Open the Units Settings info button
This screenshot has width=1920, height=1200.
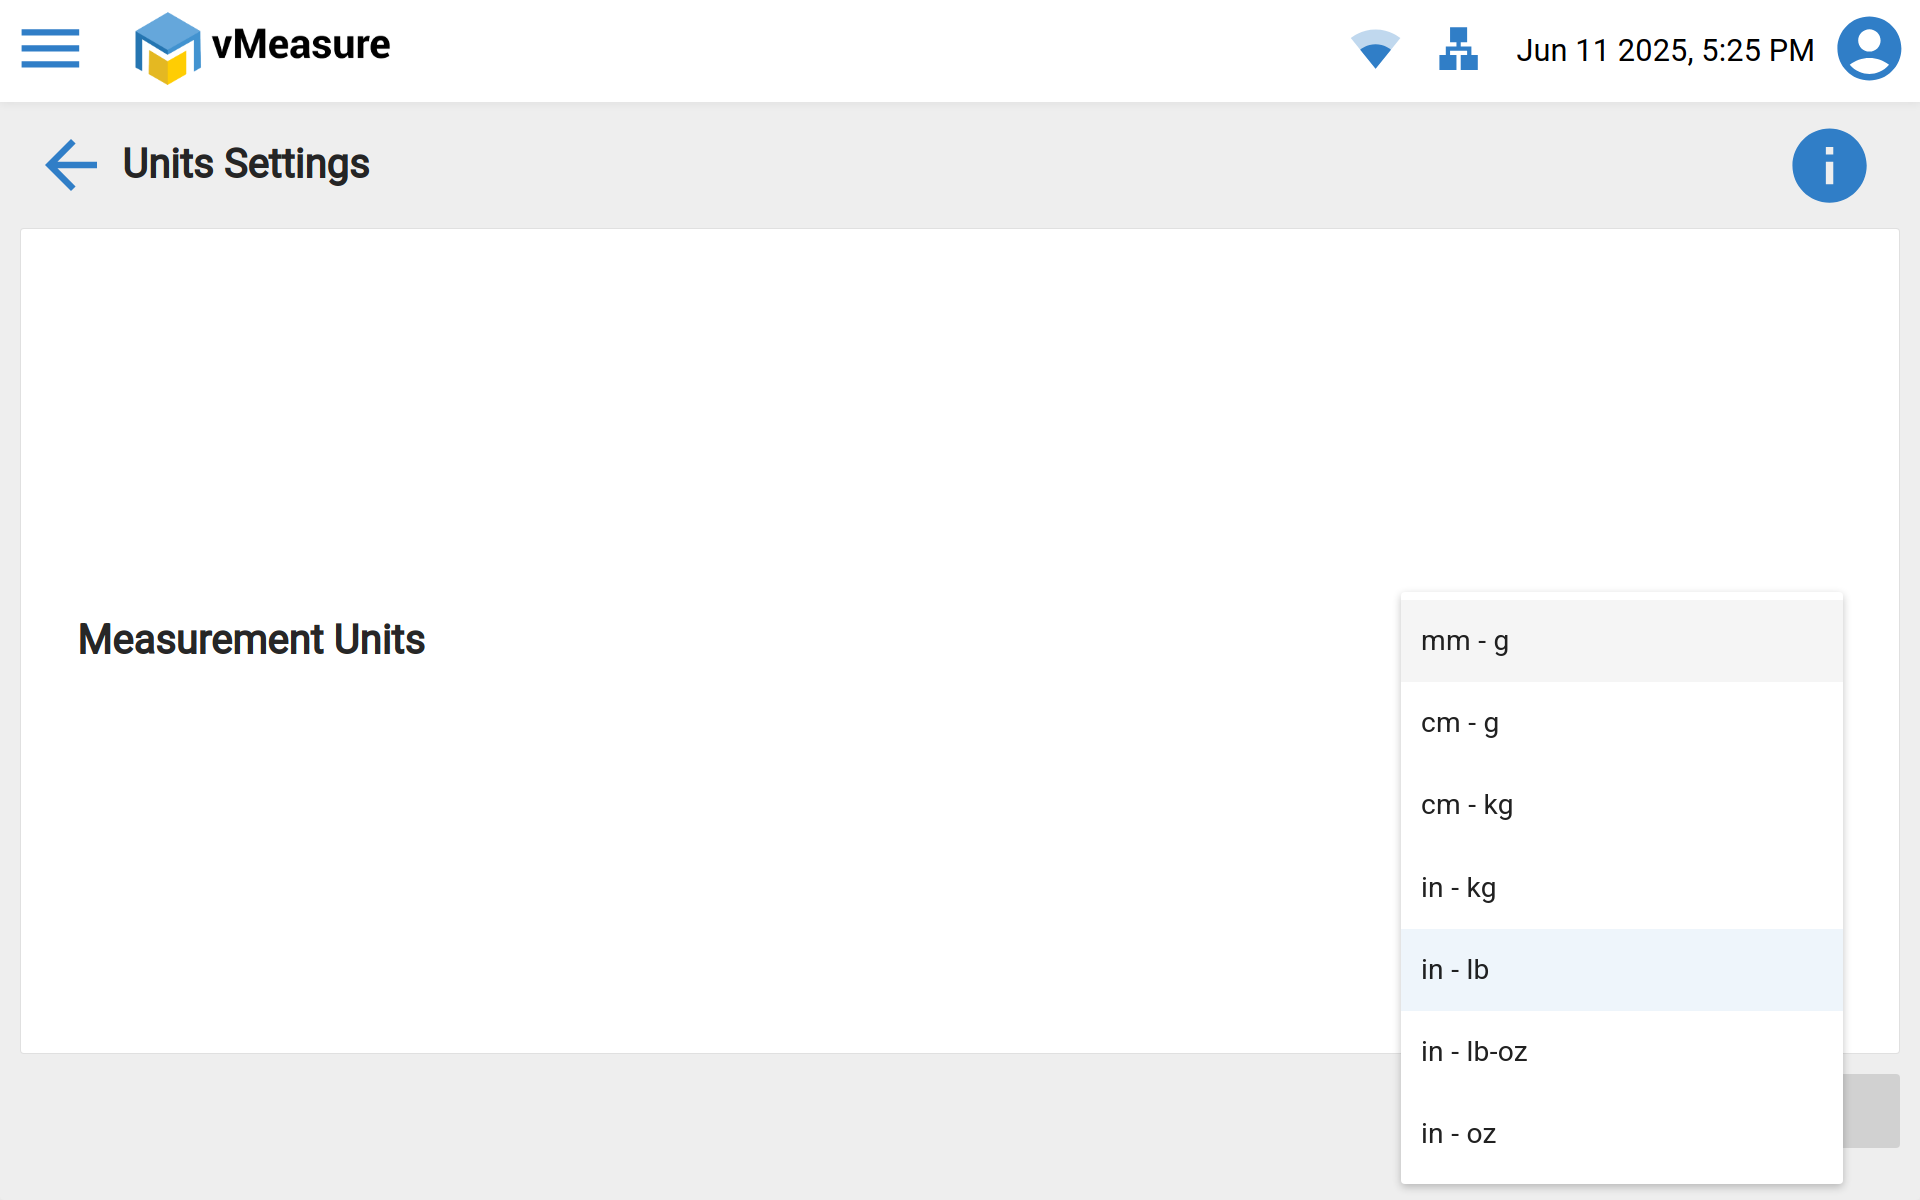[1828, 166]
